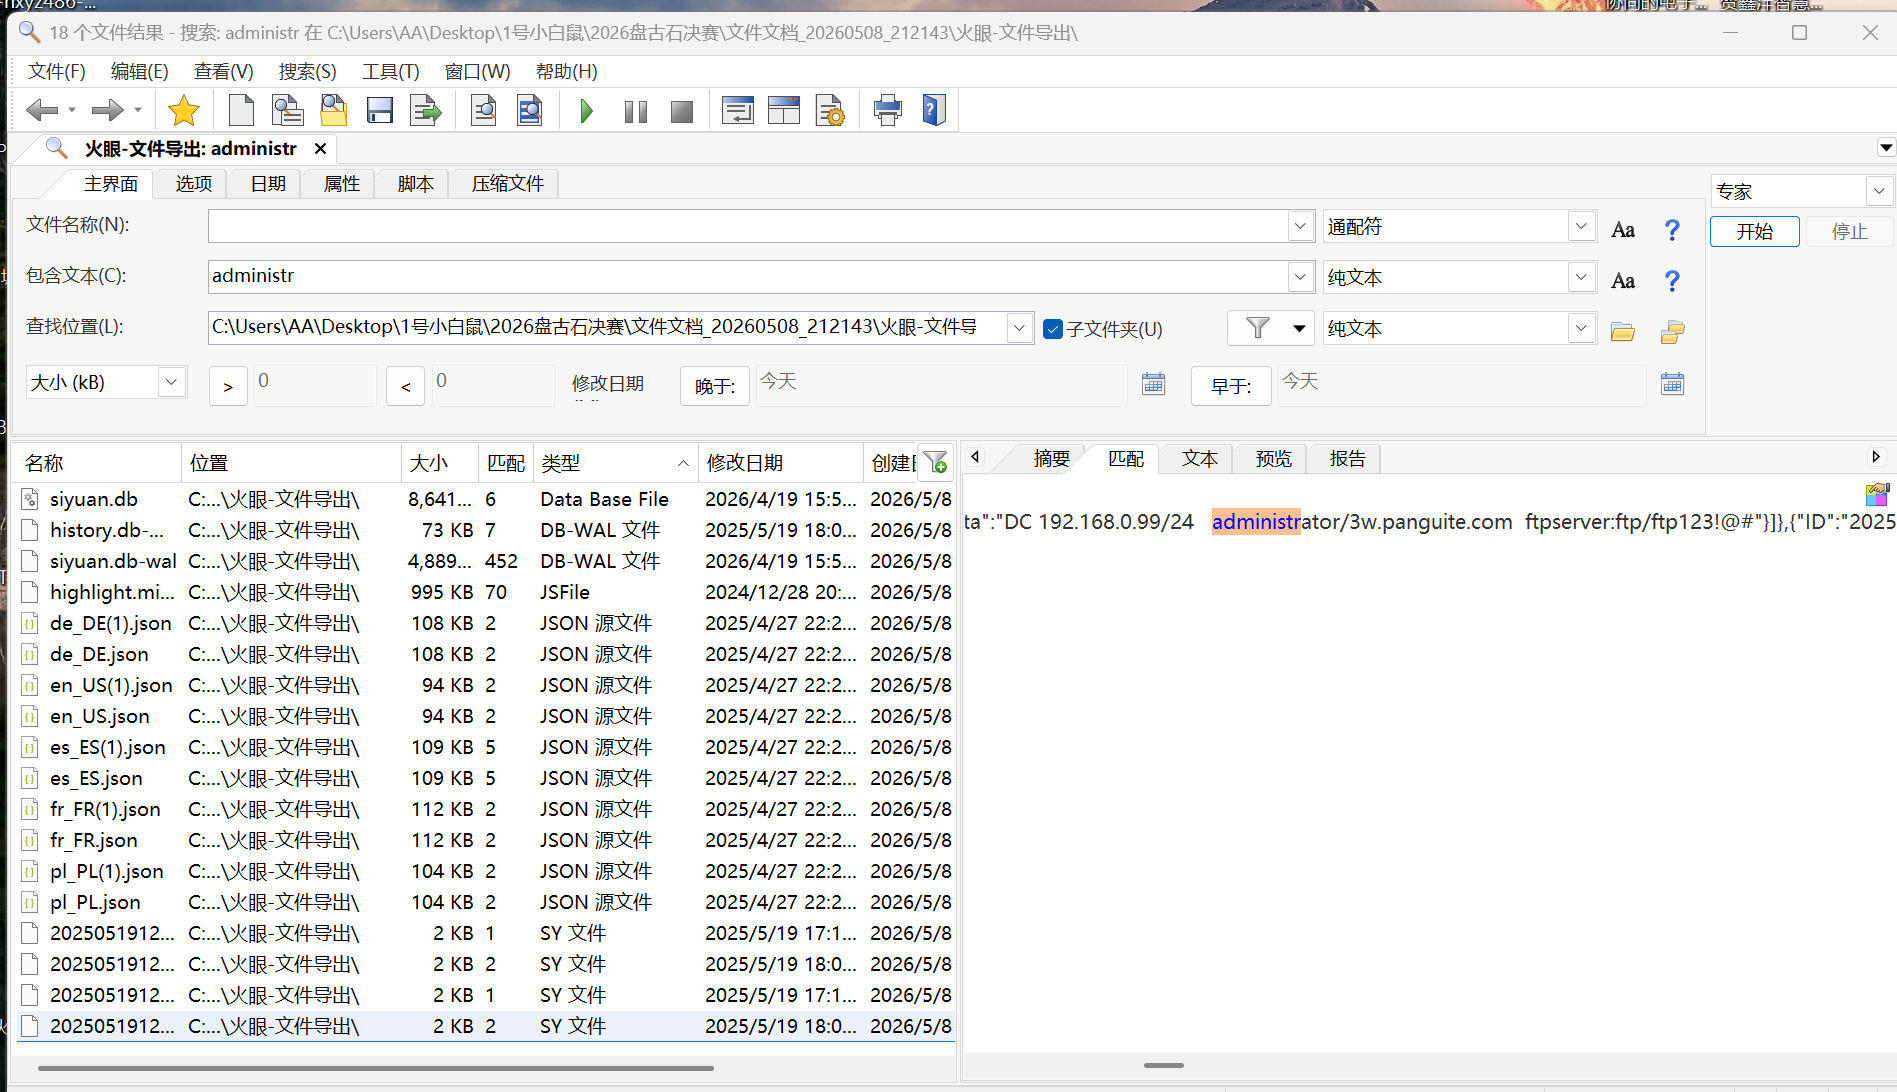1897x1092 pixels.
Task: Click the Back navigation arrow in toolbar
Action: click(42, 110)
